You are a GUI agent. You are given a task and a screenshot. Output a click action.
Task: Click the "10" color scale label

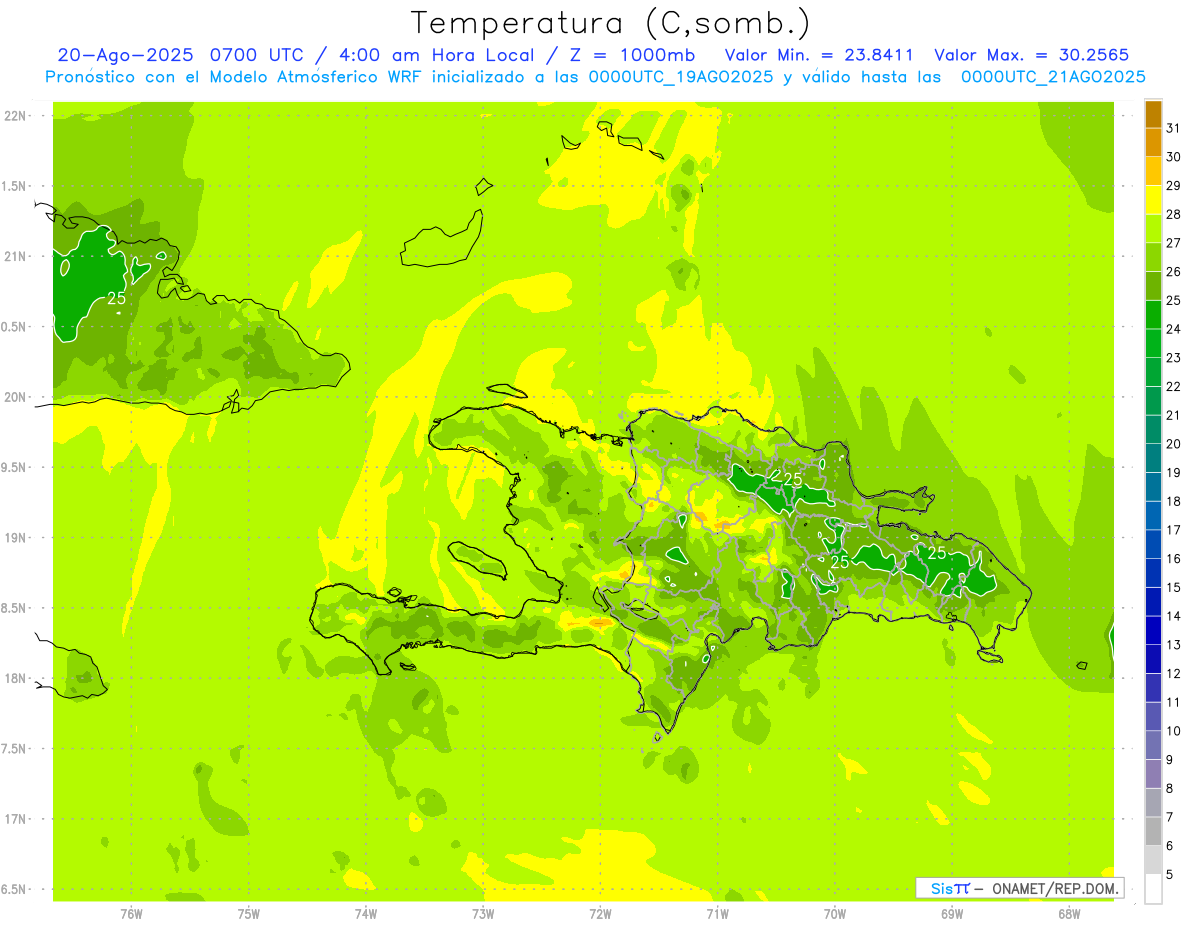point(1174,731)
